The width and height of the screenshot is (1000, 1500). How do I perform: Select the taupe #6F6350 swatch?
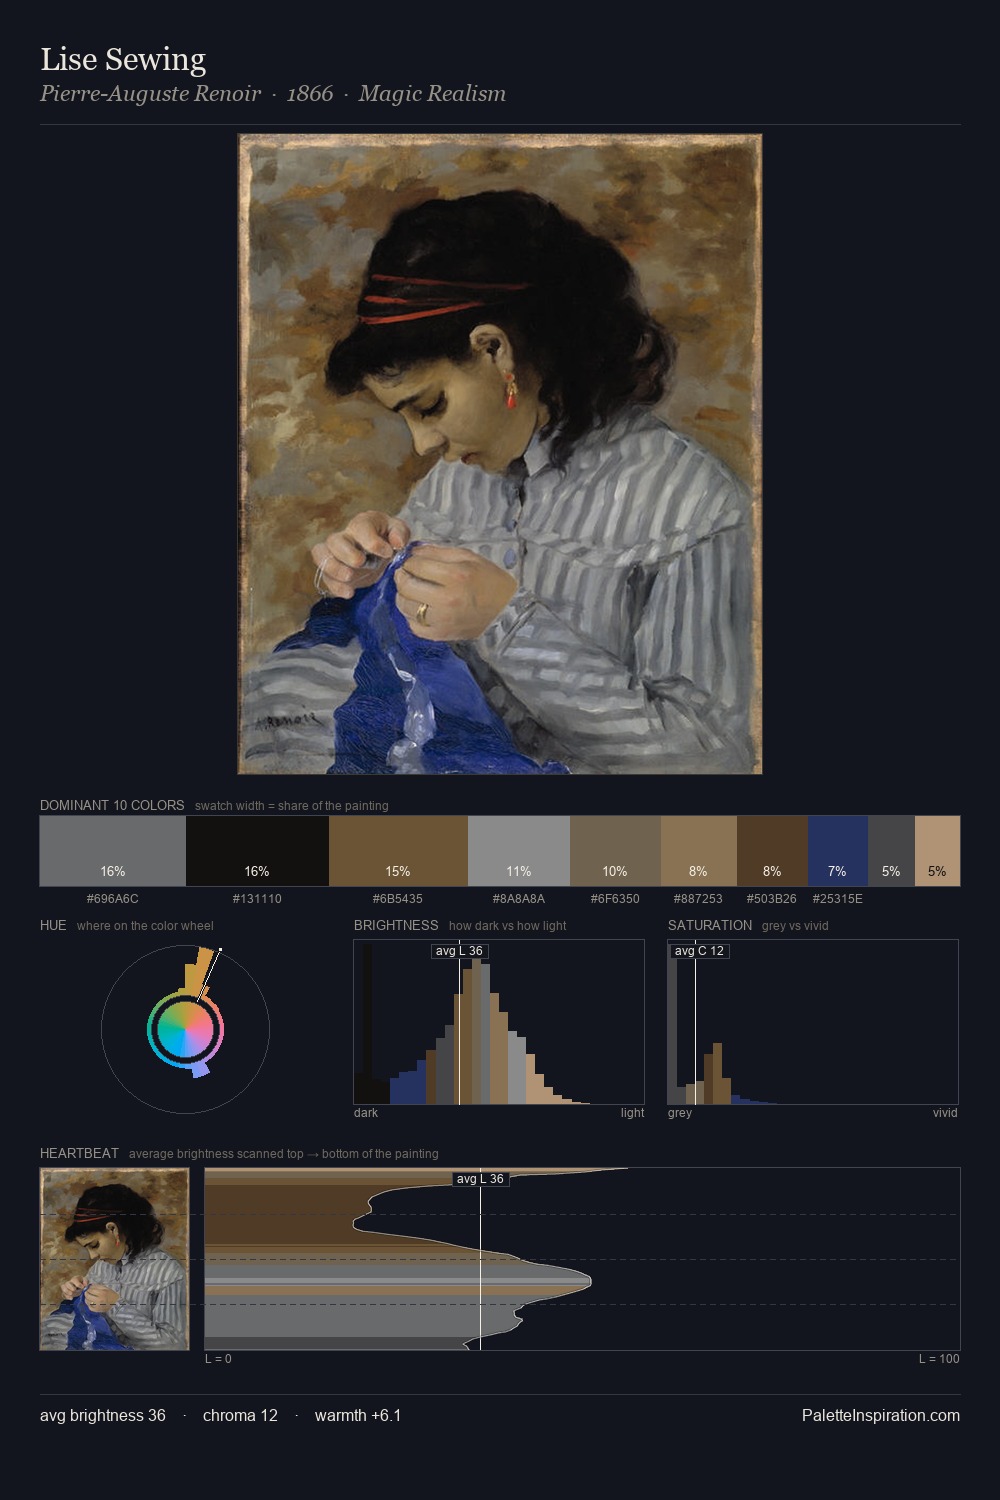point(615,851)
